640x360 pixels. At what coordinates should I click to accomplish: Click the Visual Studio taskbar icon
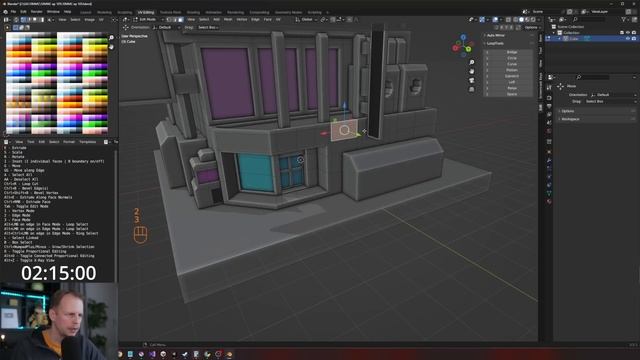[x=152, y=354]
